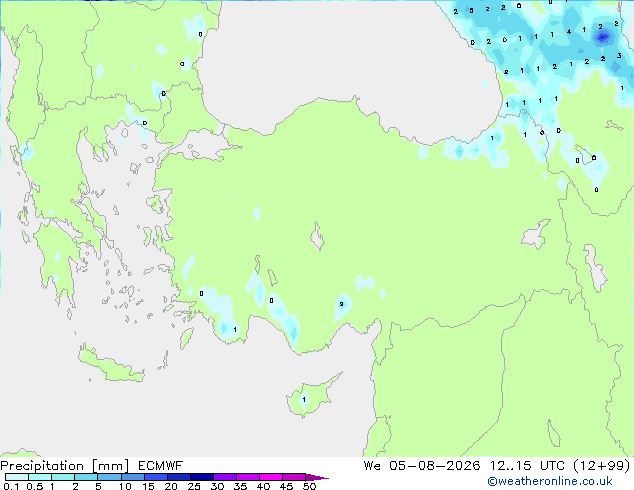Click the large lake in central Turkey
The image size is (634, 490).
(317, 237)
